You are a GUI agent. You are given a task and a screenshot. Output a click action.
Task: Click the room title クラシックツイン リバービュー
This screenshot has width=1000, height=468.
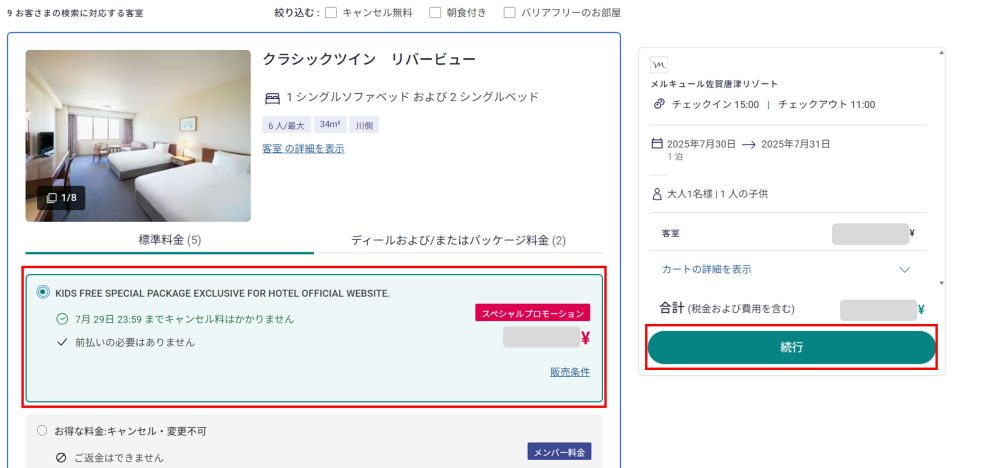(369, 59)
